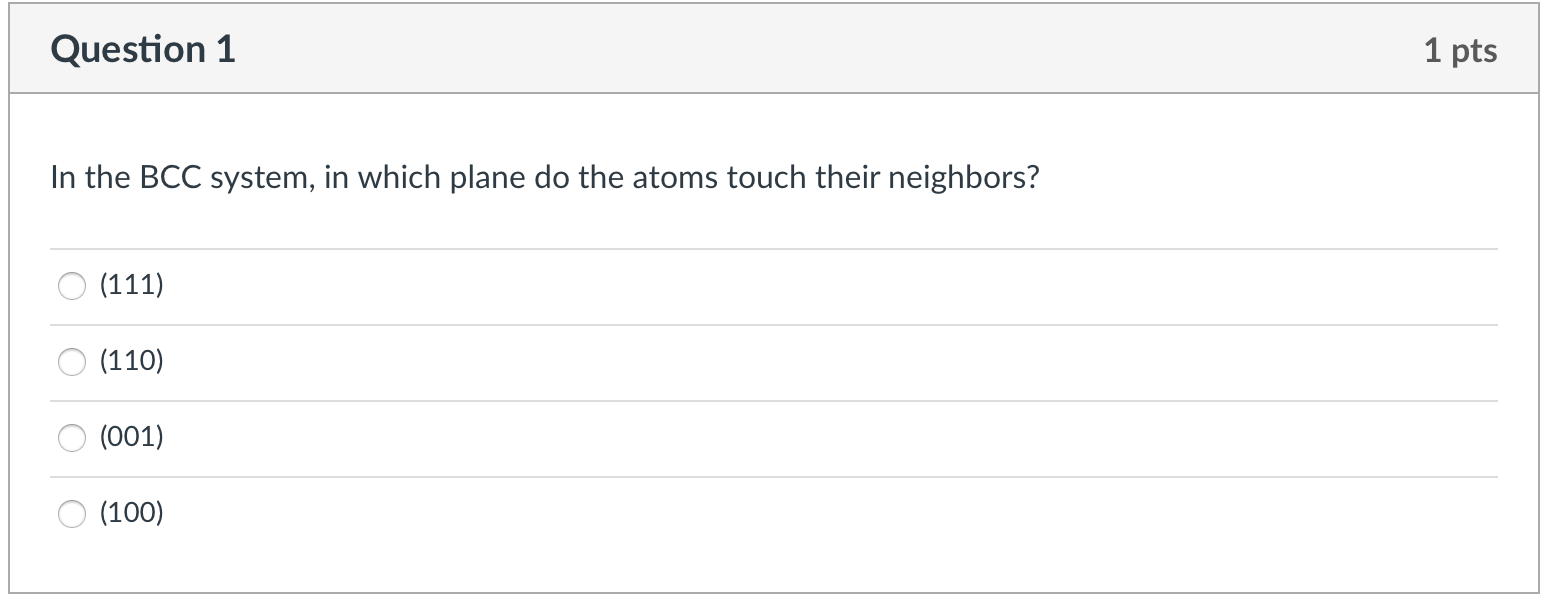This screenshot has width=1548, height=600.
Task: Click the third answer row
Action: point(500,437)
